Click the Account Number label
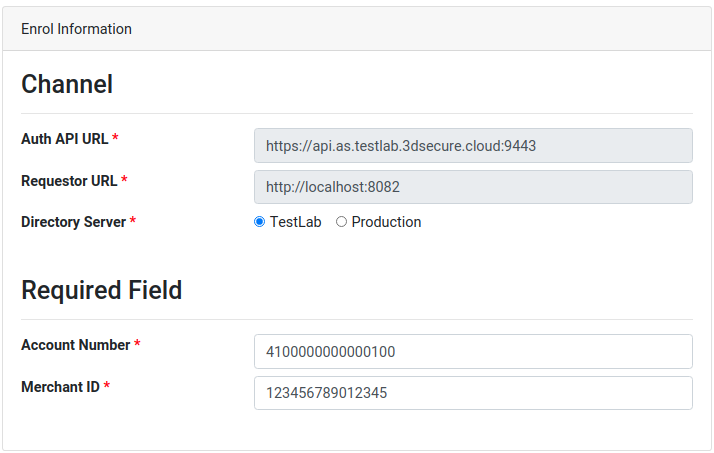 coord(76,345)
